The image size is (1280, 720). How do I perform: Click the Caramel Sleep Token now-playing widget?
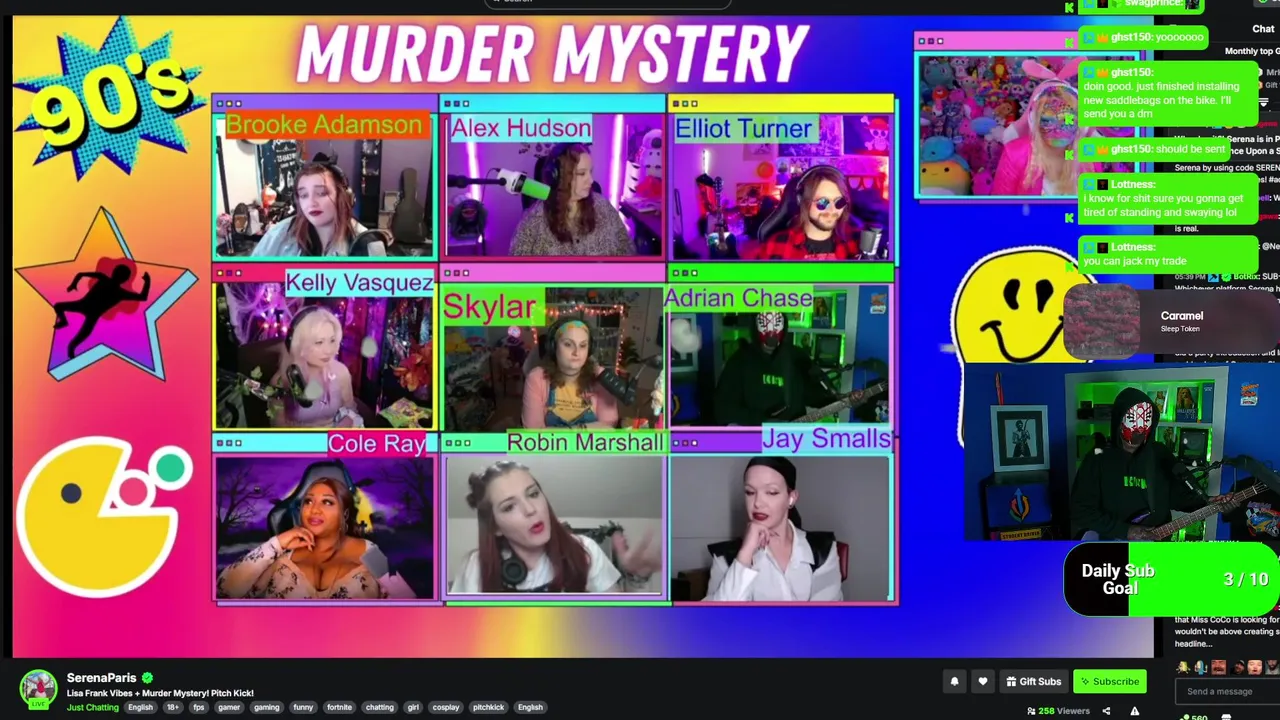coord(1170,321)
